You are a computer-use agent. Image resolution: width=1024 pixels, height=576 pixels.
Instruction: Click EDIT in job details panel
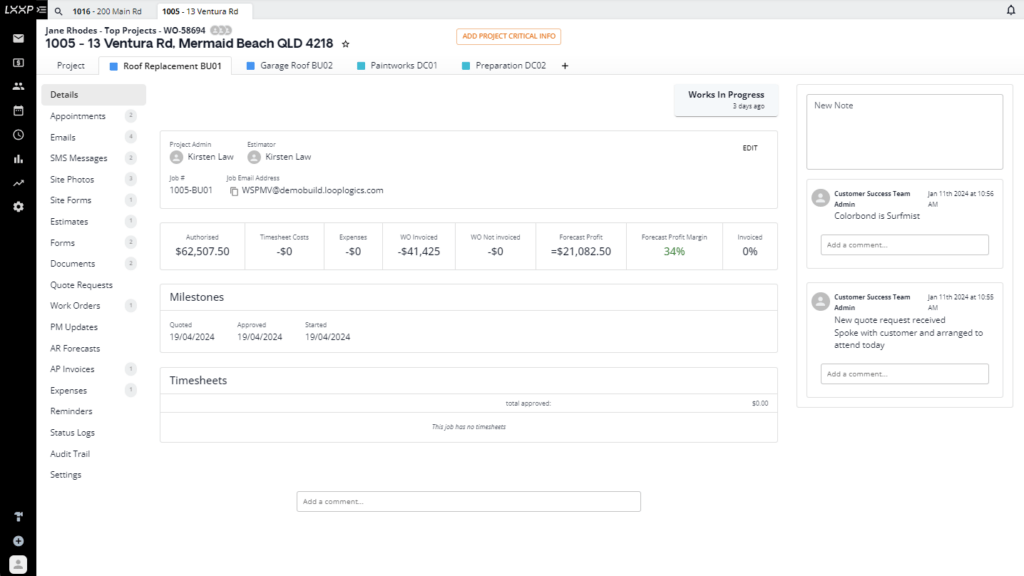tap(749, 148)
